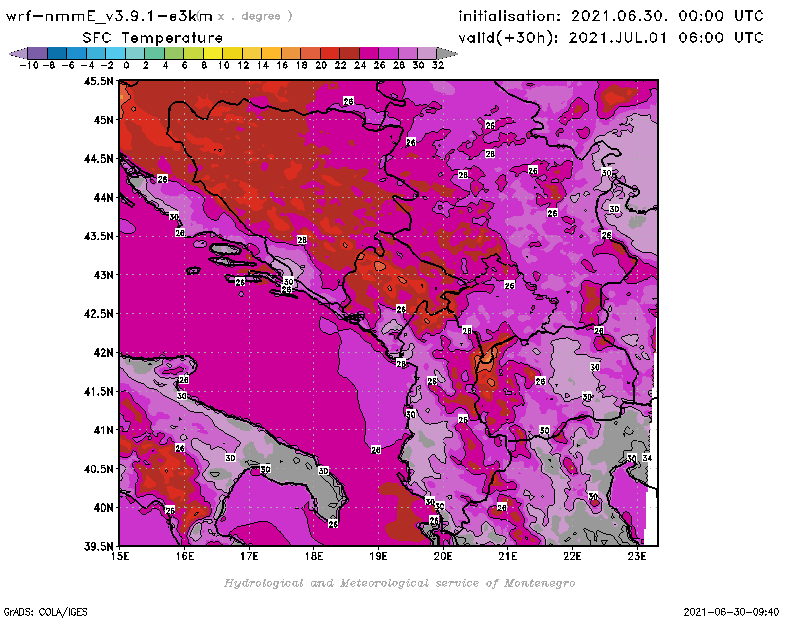
Task: Select the green 2 to 4 legend color segment
Action: pyautogui.click(x=155, y=53)
